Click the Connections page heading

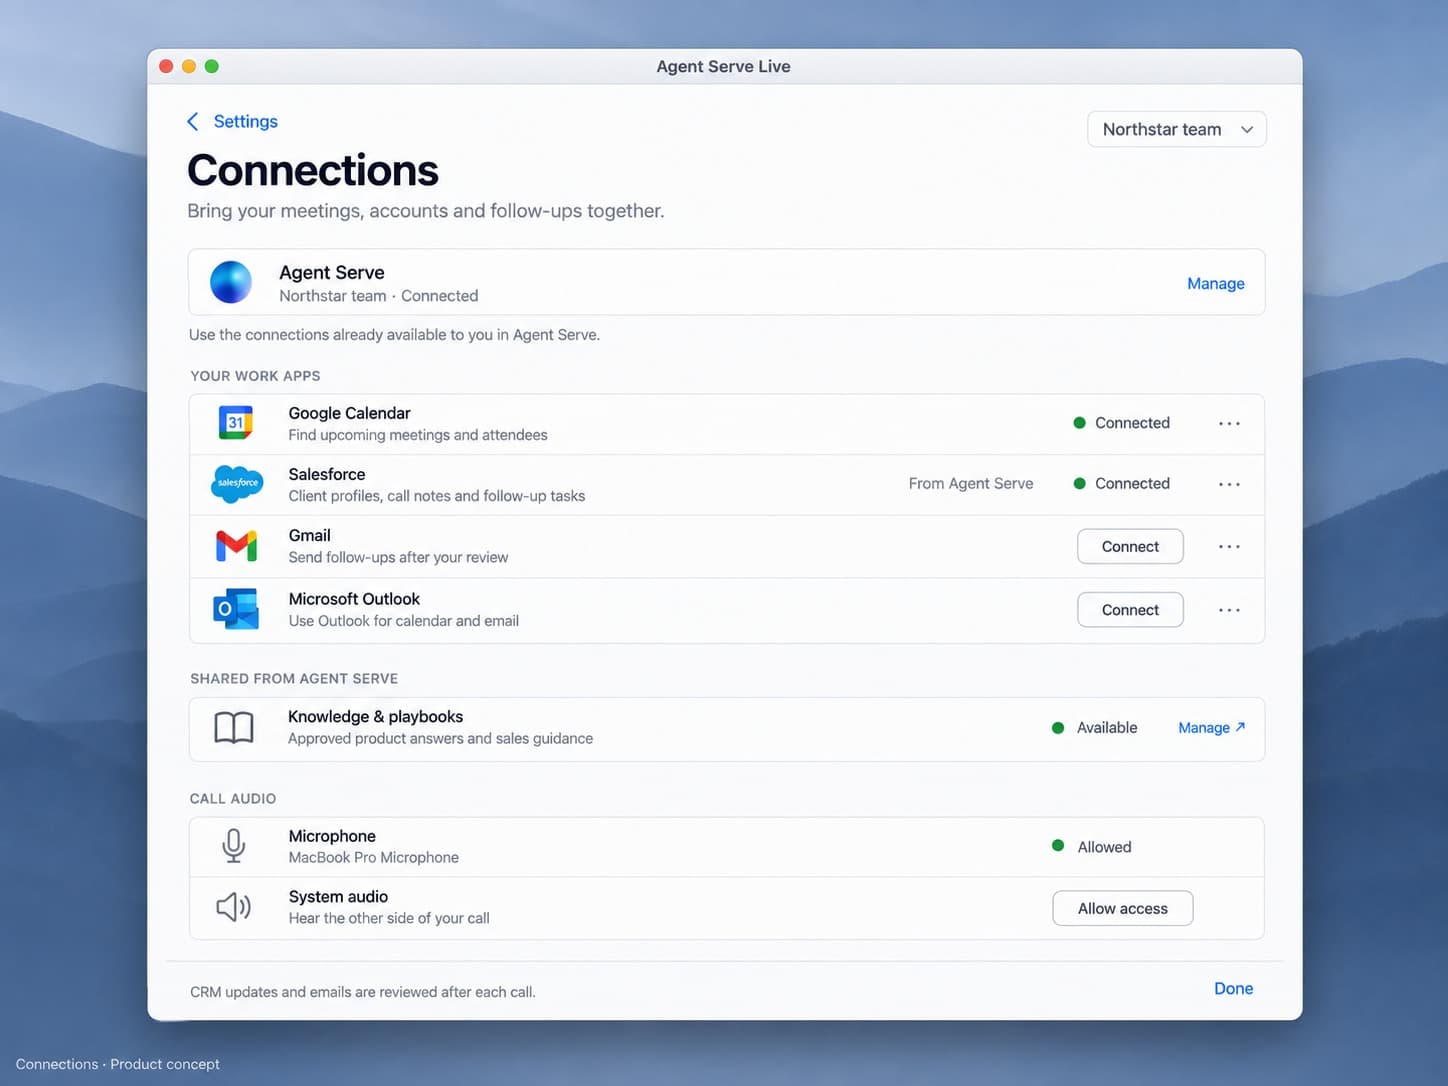[313, 170]
